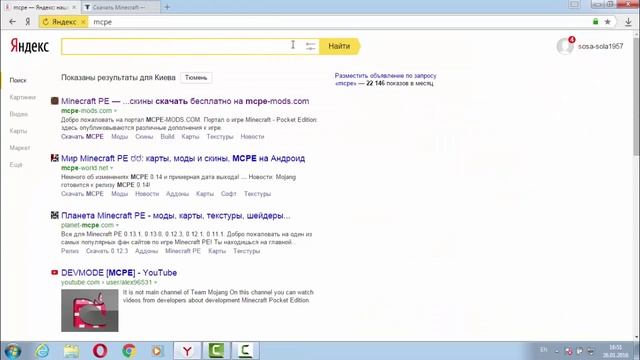Switch to the mcpe — Яндекс tab
The image size is (640, 360).
(40, 7)
